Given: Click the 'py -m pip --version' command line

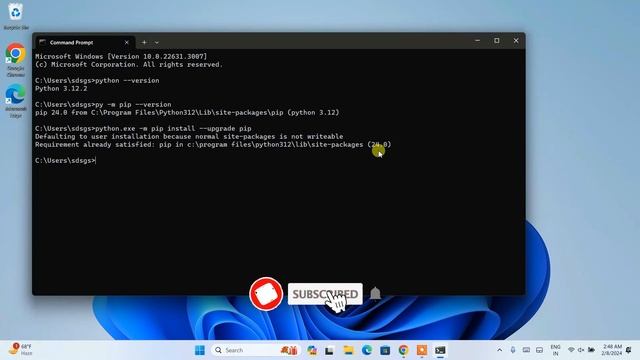Looking at the screenshot, I should pyautogui.click(x=103, y=104).
